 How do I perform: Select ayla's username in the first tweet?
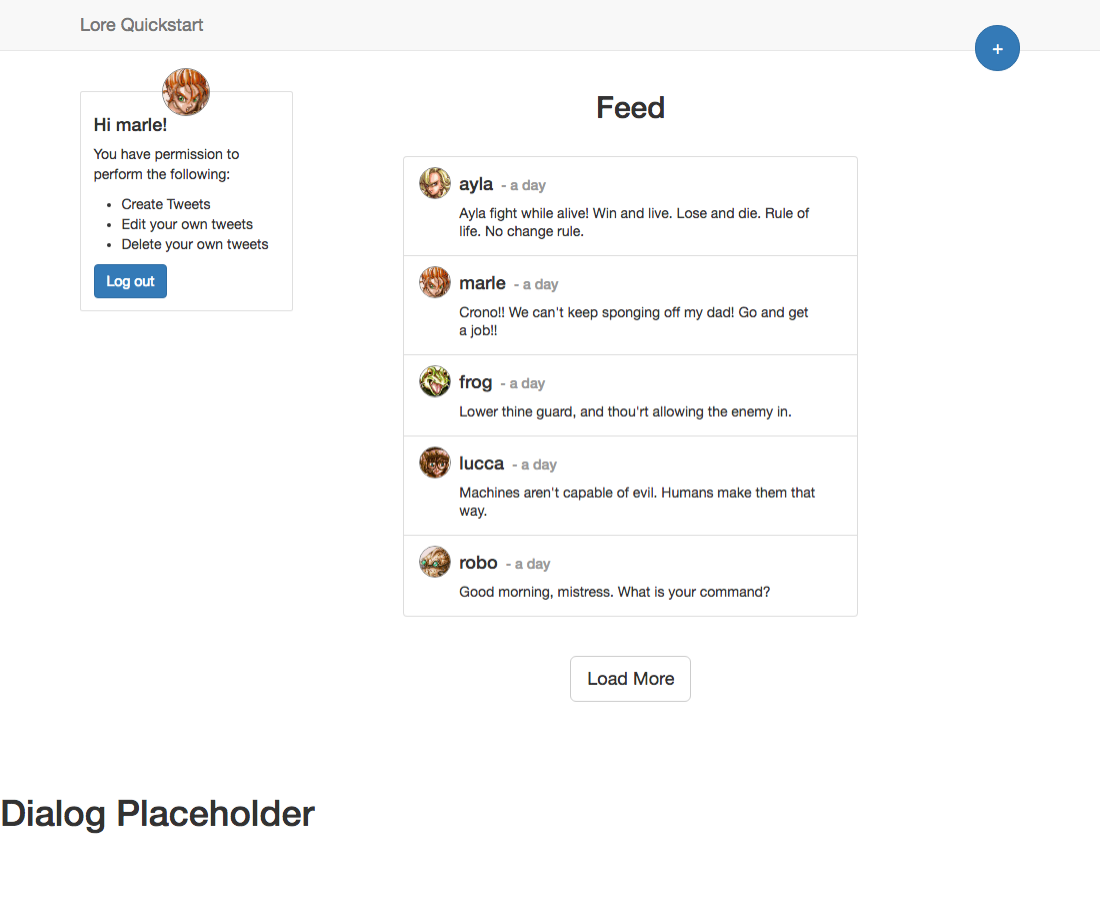point(476,185)
